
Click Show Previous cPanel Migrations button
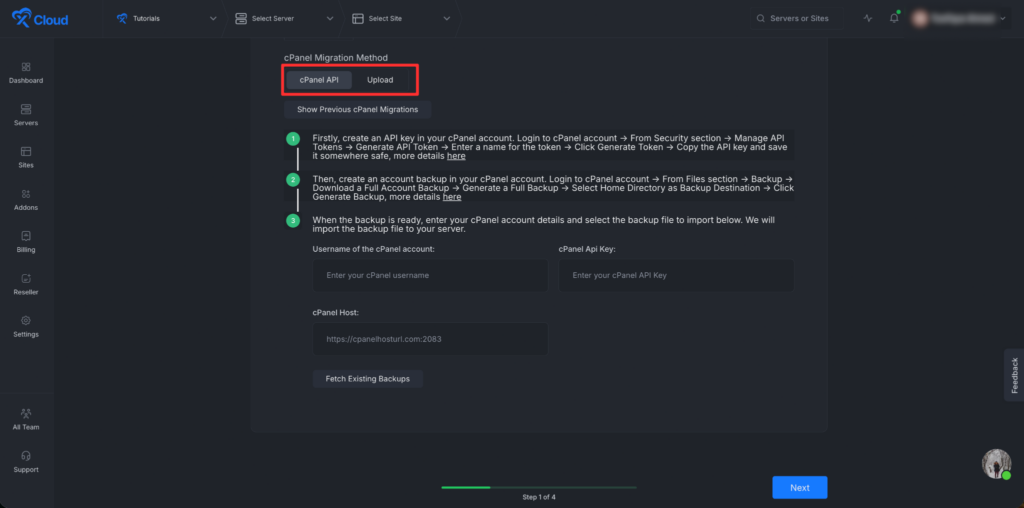pyautogui.click(x=357, y=109)
